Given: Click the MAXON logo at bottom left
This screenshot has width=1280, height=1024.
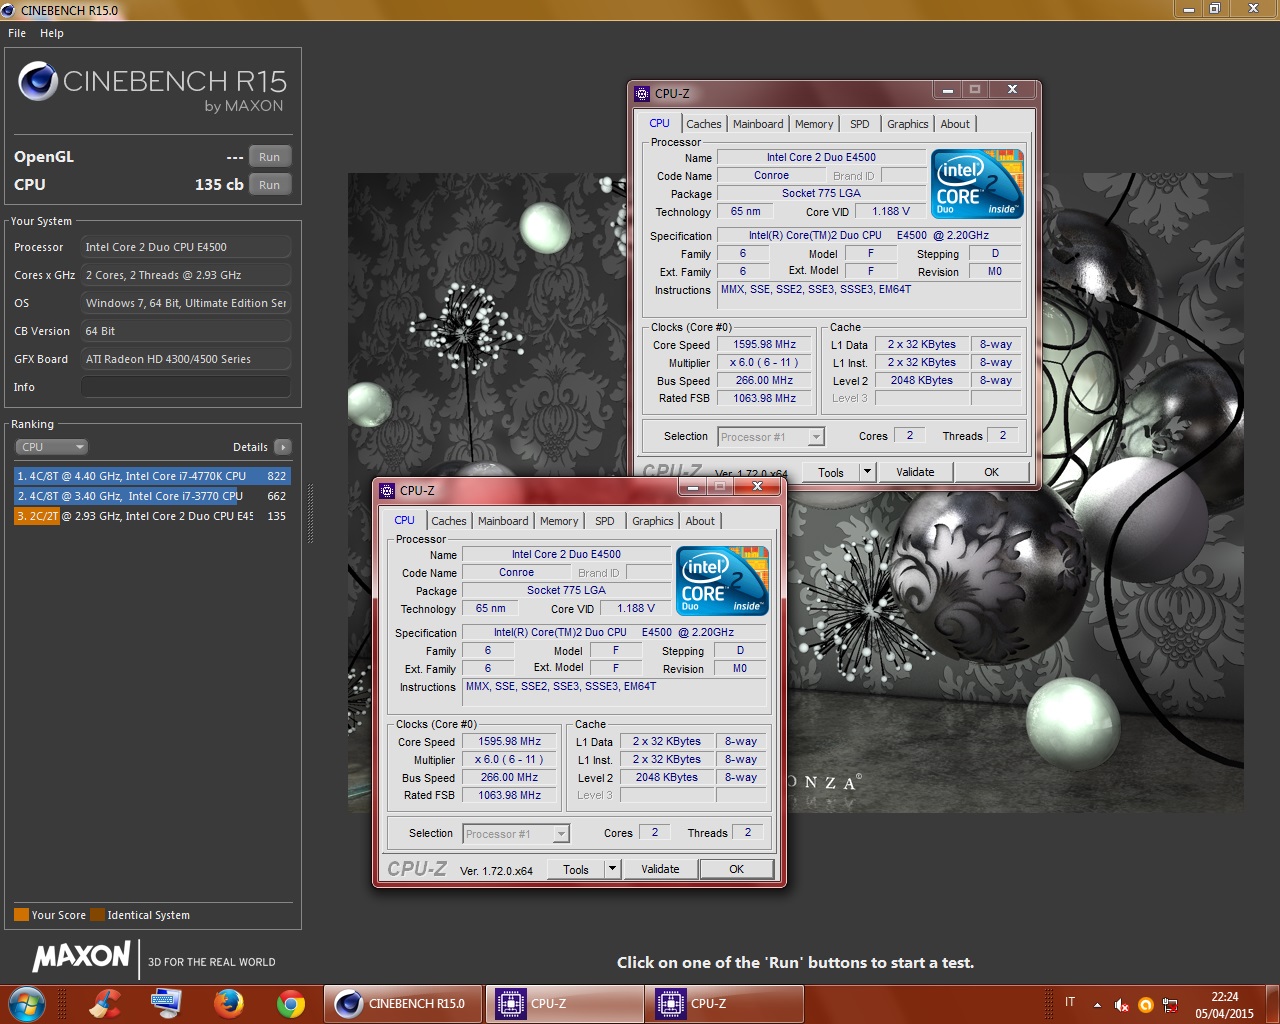Looking at the screenshot, I should (x=81, y=957).
